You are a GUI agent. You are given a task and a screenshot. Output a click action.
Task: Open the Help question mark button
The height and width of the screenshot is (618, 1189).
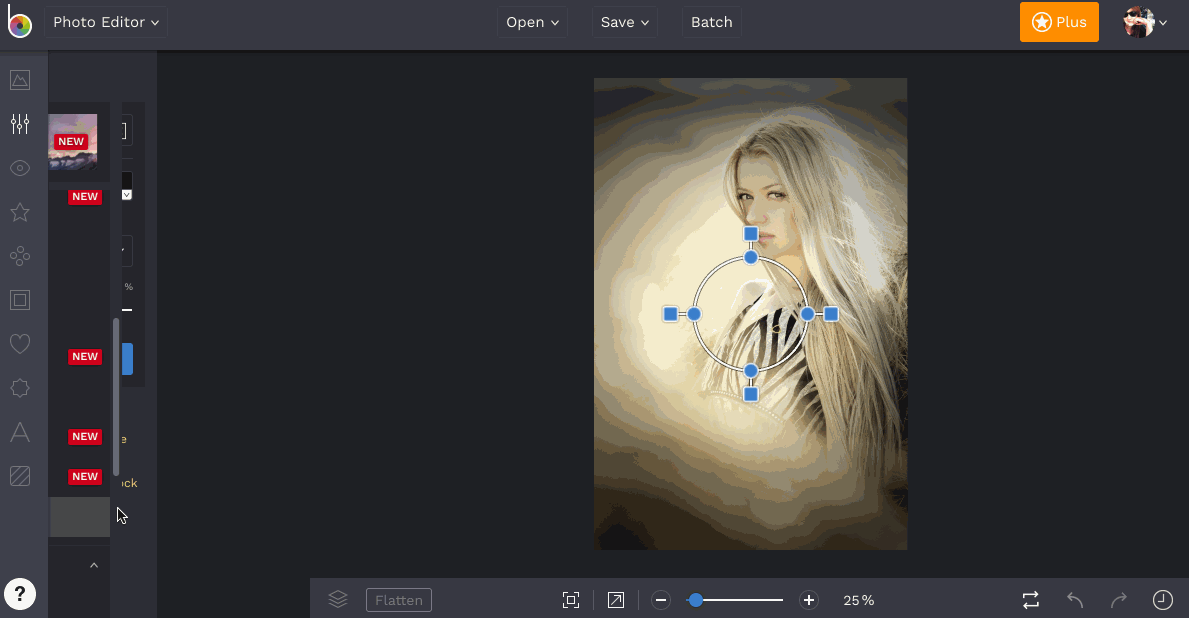(x=20, y=594)
